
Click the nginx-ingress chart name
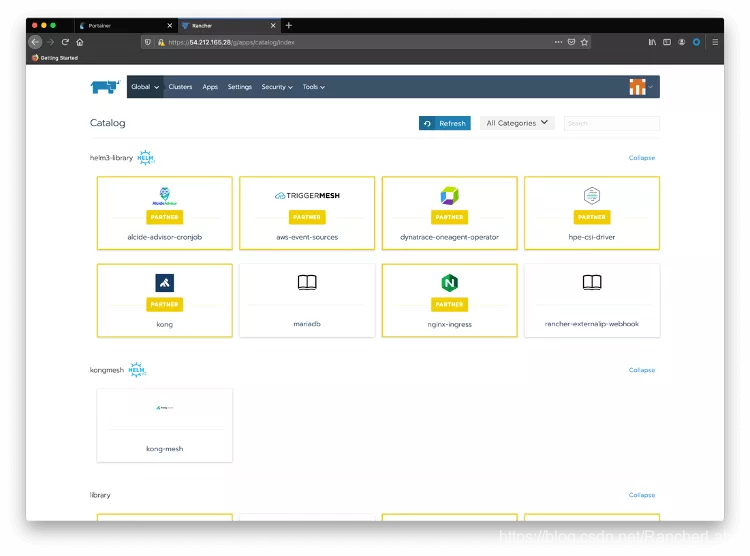(450, 324)
